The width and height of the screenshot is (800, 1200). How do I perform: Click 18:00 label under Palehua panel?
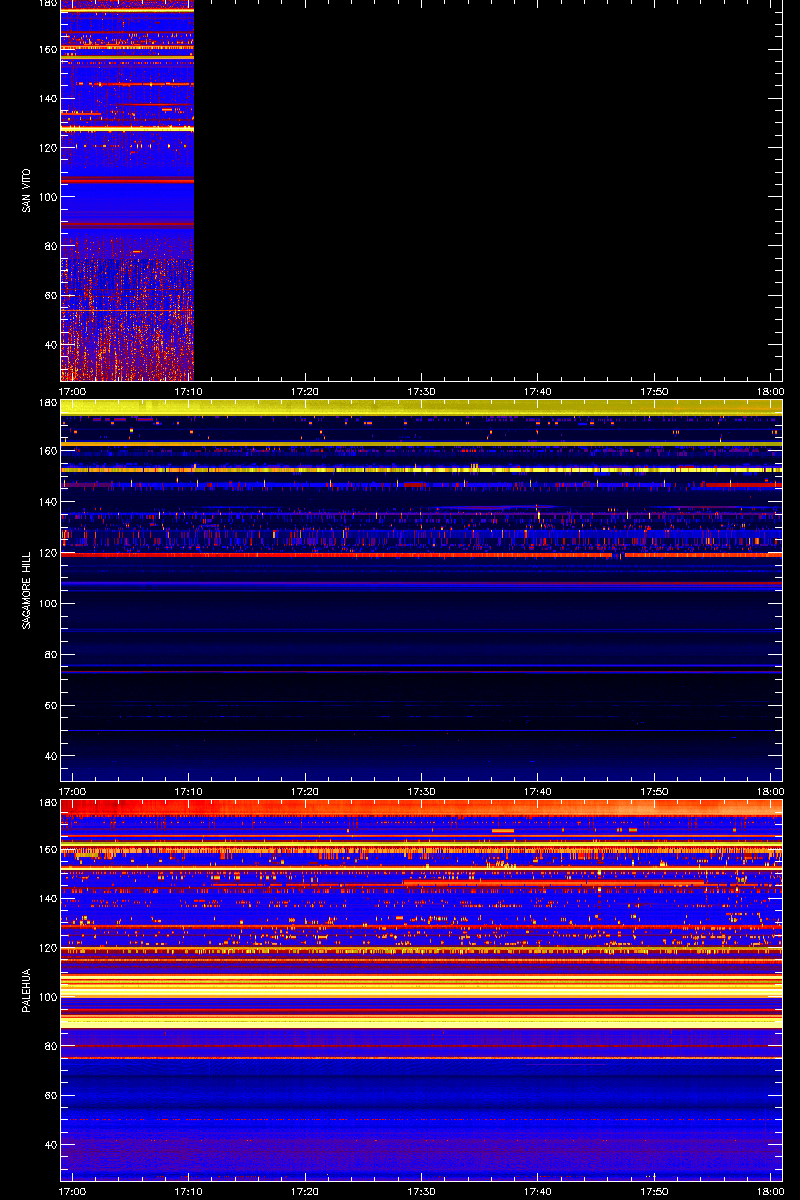[x=770, y=1191]
